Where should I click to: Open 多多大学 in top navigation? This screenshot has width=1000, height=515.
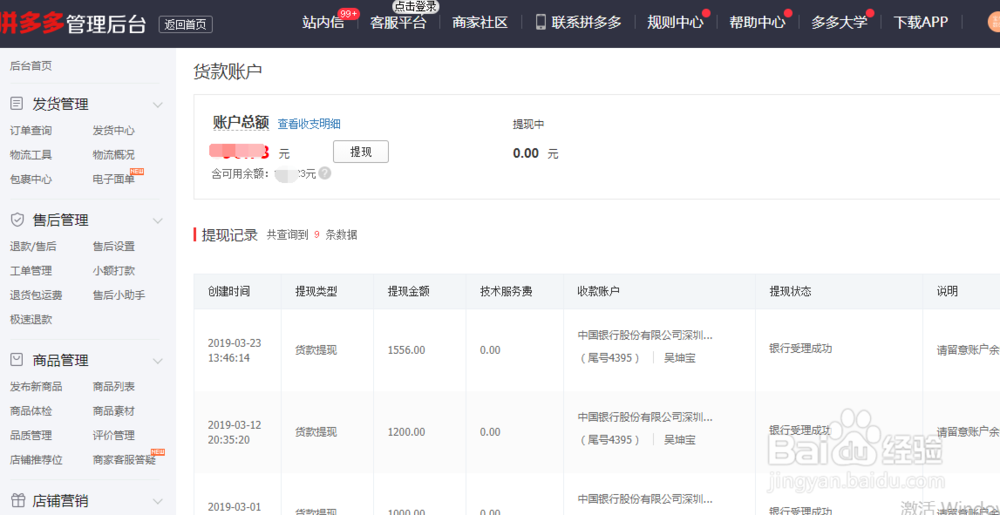coord(839,22)
